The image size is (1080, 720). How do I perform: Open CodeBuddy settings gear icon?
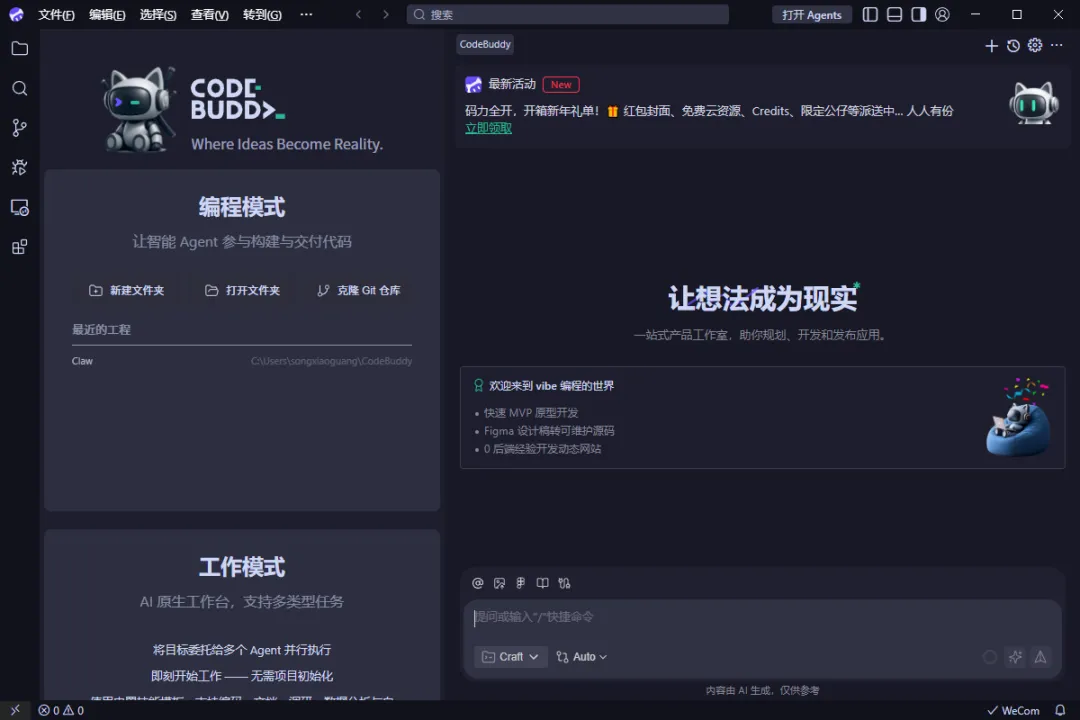click(1035, 45)
